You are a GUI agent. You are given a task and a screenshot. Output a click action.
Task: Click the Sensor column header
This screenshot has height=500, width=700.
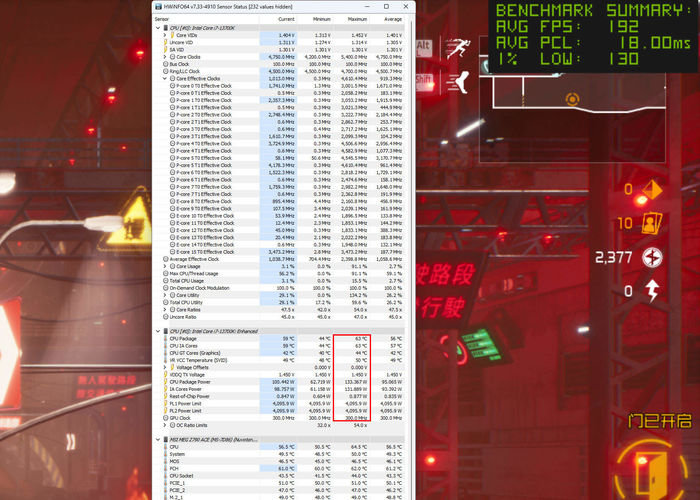click(x=162, y=19)
